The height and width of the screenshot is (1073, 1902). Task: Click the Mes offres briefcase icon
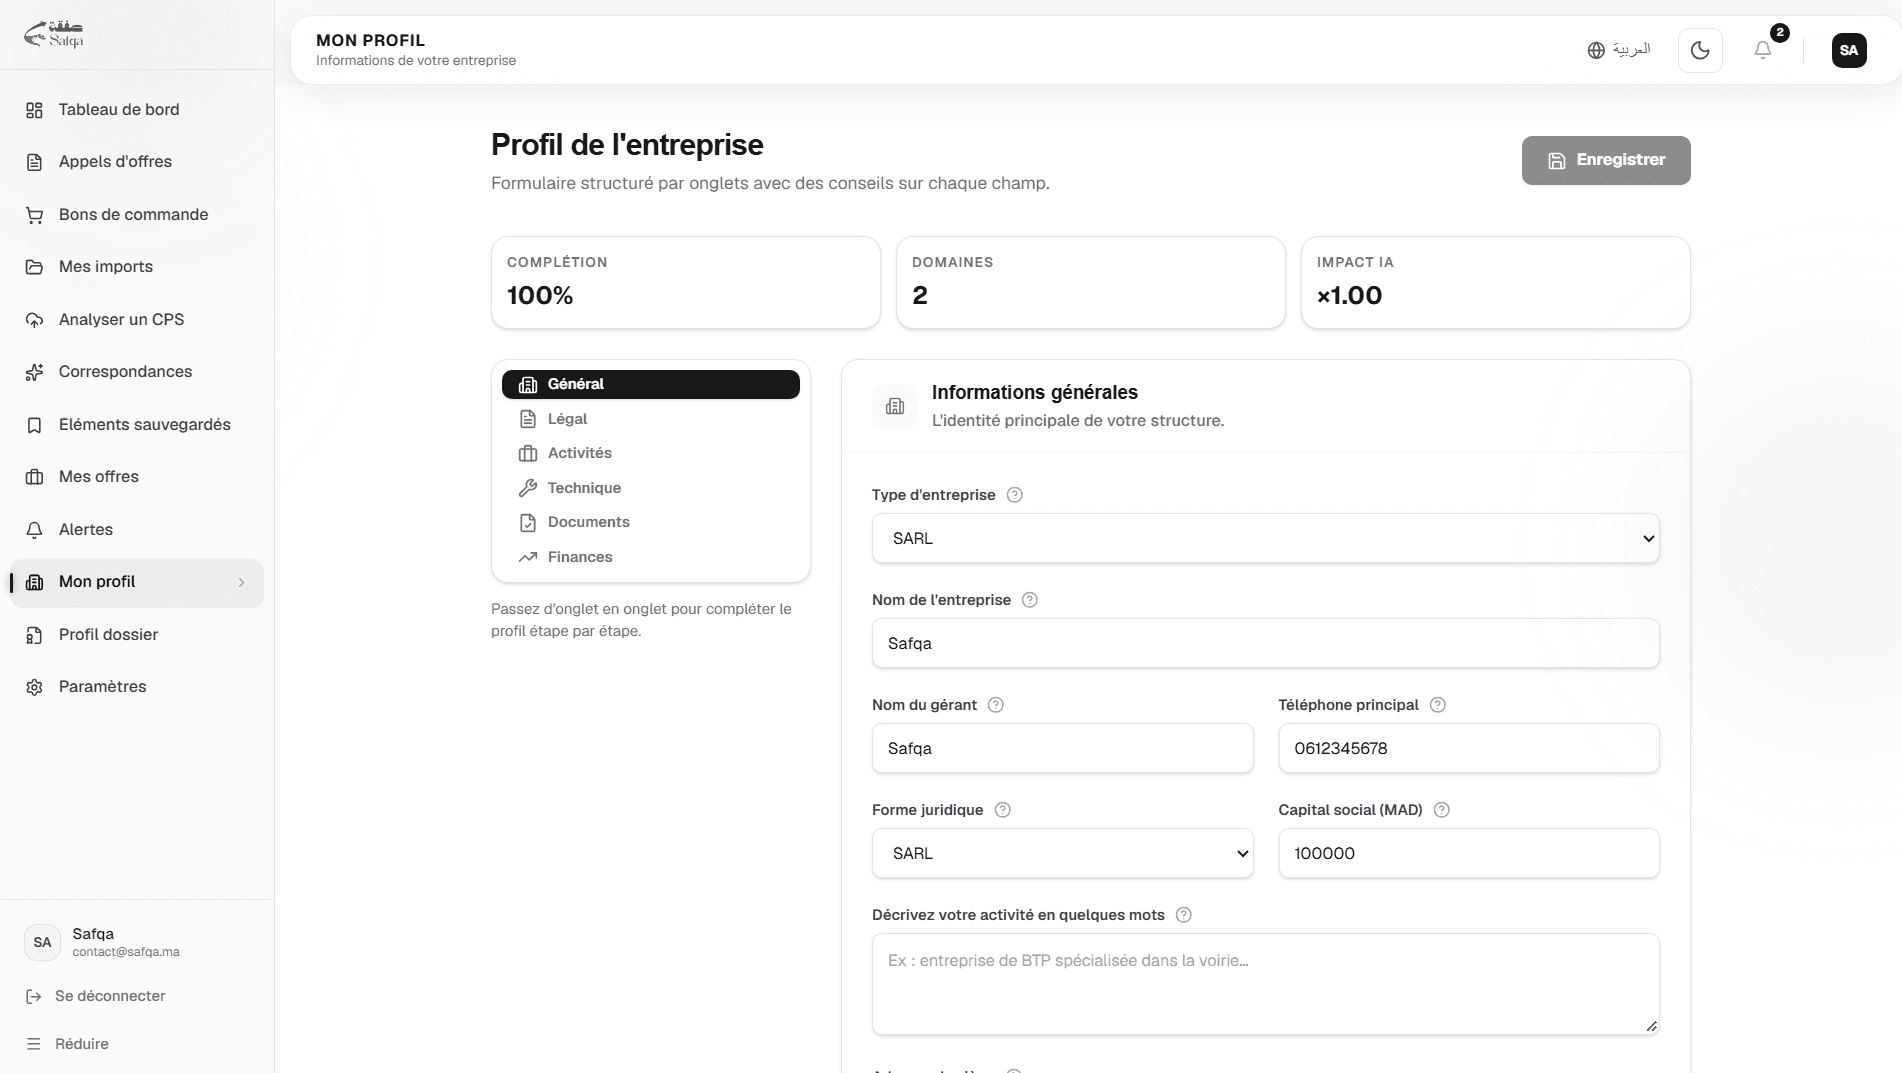[34, 477]
